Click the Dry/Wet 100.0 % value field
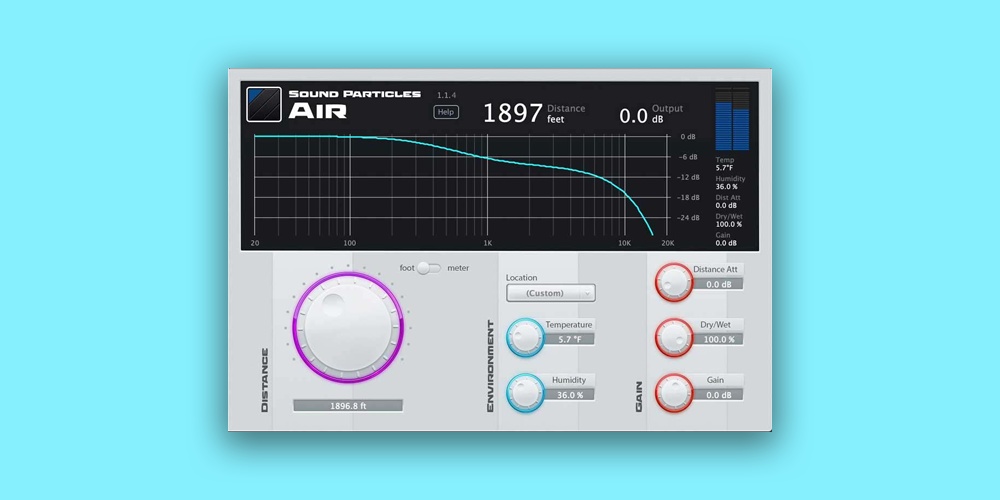This screenshot has height=500, width=1000. [x=716, y=339]
